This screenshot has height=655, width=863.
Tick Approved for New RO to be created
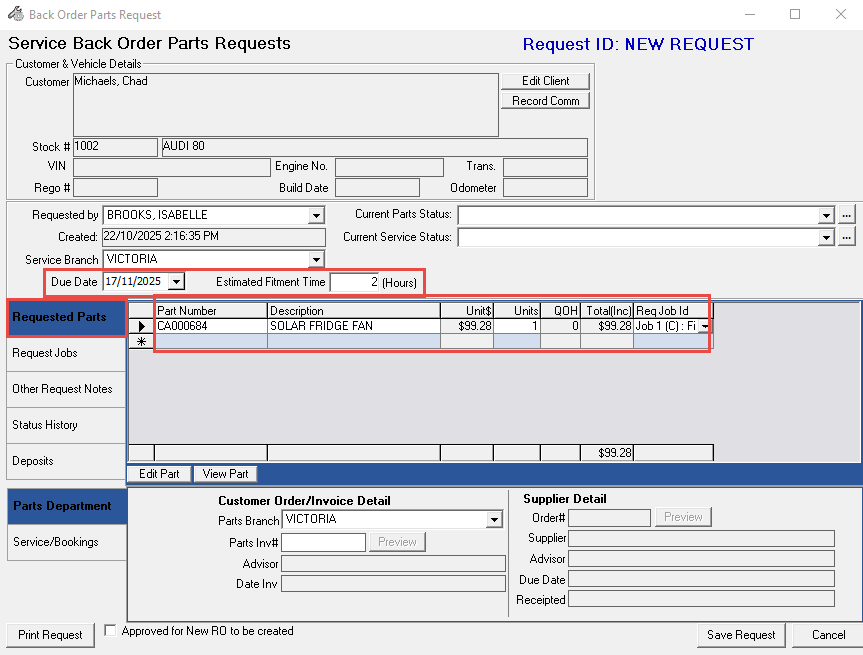click(111, 631)
